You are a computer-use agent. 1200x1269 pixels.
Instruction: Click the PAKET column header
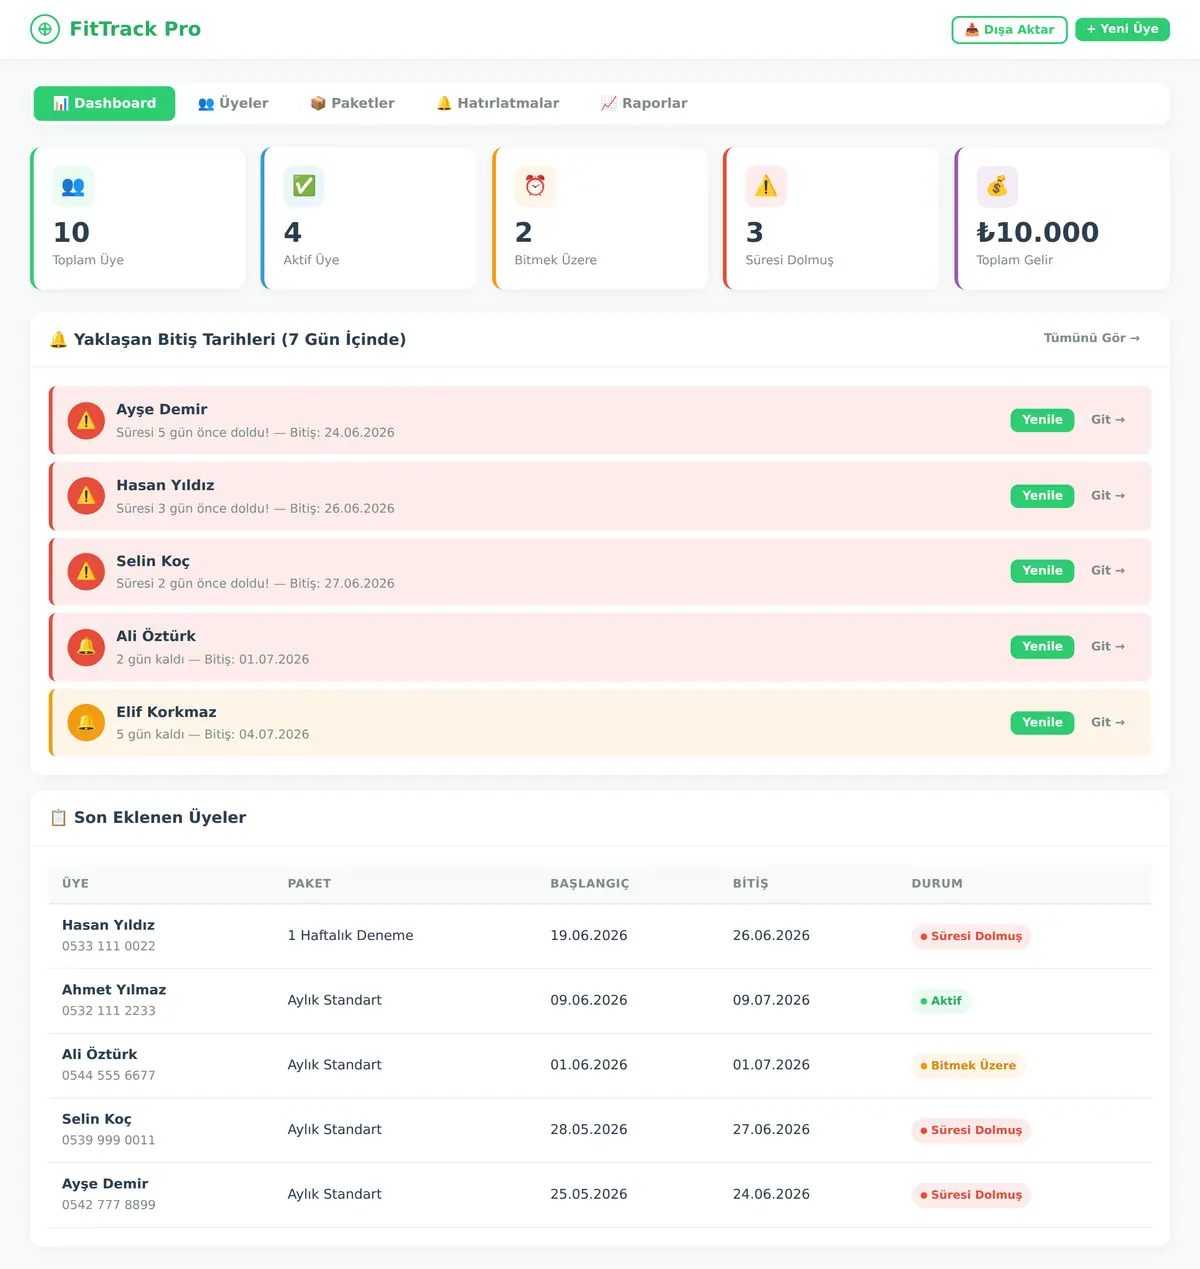(x=309, y=884)
